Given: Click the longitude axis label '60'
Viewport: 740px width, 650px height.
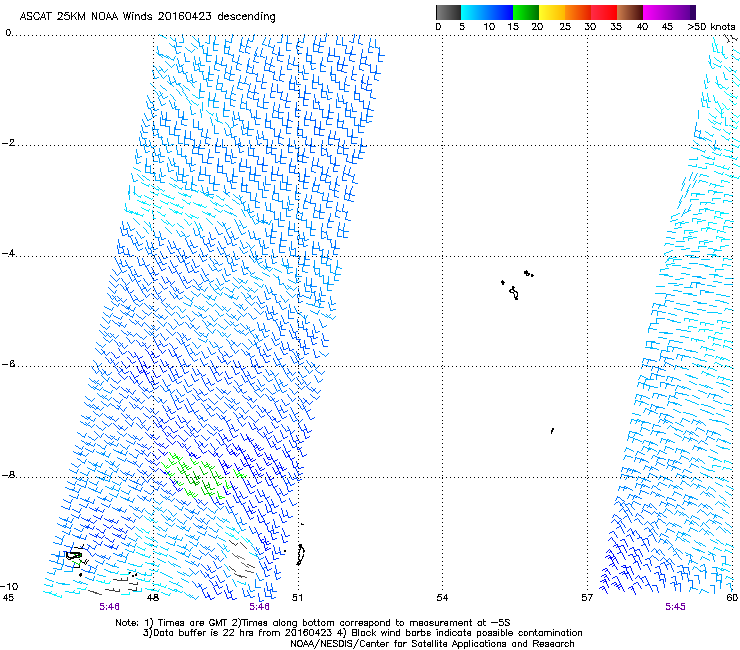Looking at the screenshot, I should click(x=732, y=598).
